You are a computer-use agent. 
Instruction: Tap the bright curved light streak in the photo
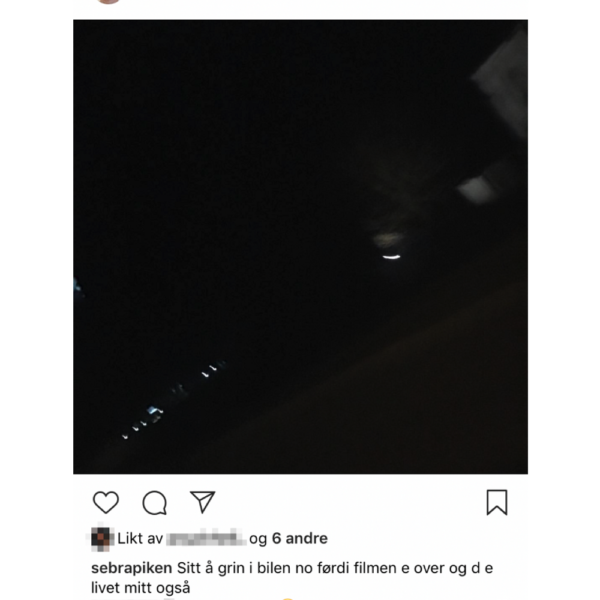pos(391,257)
